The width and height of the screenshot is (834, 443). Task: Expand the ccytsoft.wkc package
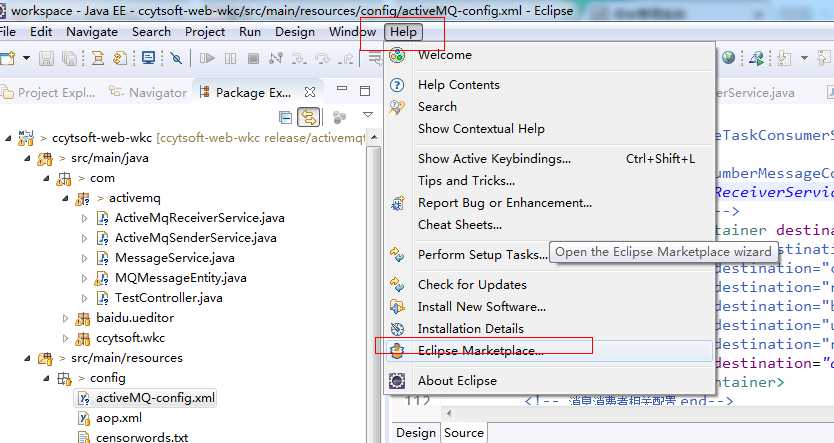65,338
